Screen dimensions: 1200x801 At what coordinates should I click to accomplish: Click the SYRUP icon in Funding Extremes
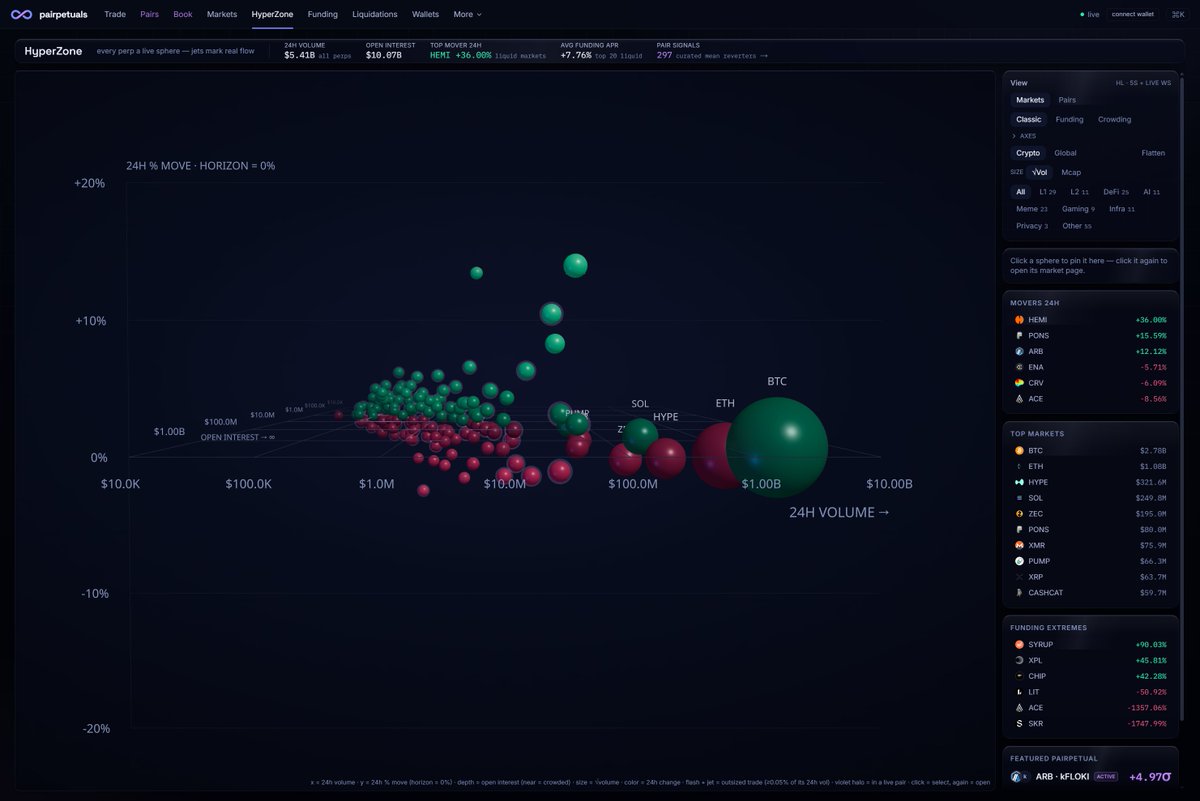coord(1019,645)
